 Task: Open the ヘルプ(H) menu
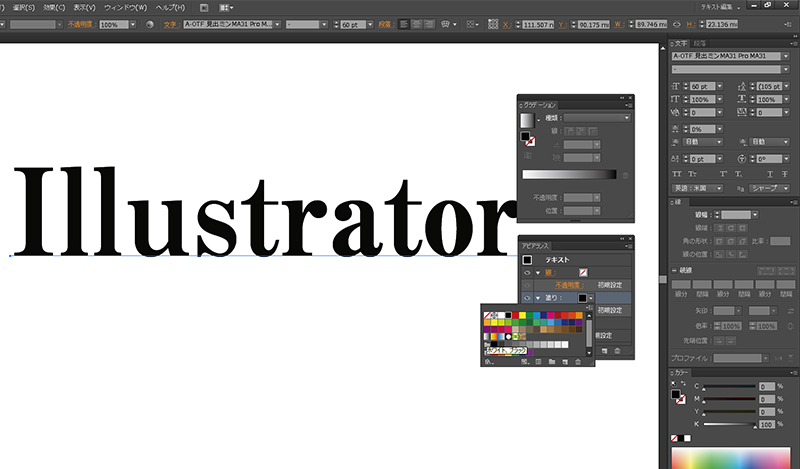click(170, 8)
